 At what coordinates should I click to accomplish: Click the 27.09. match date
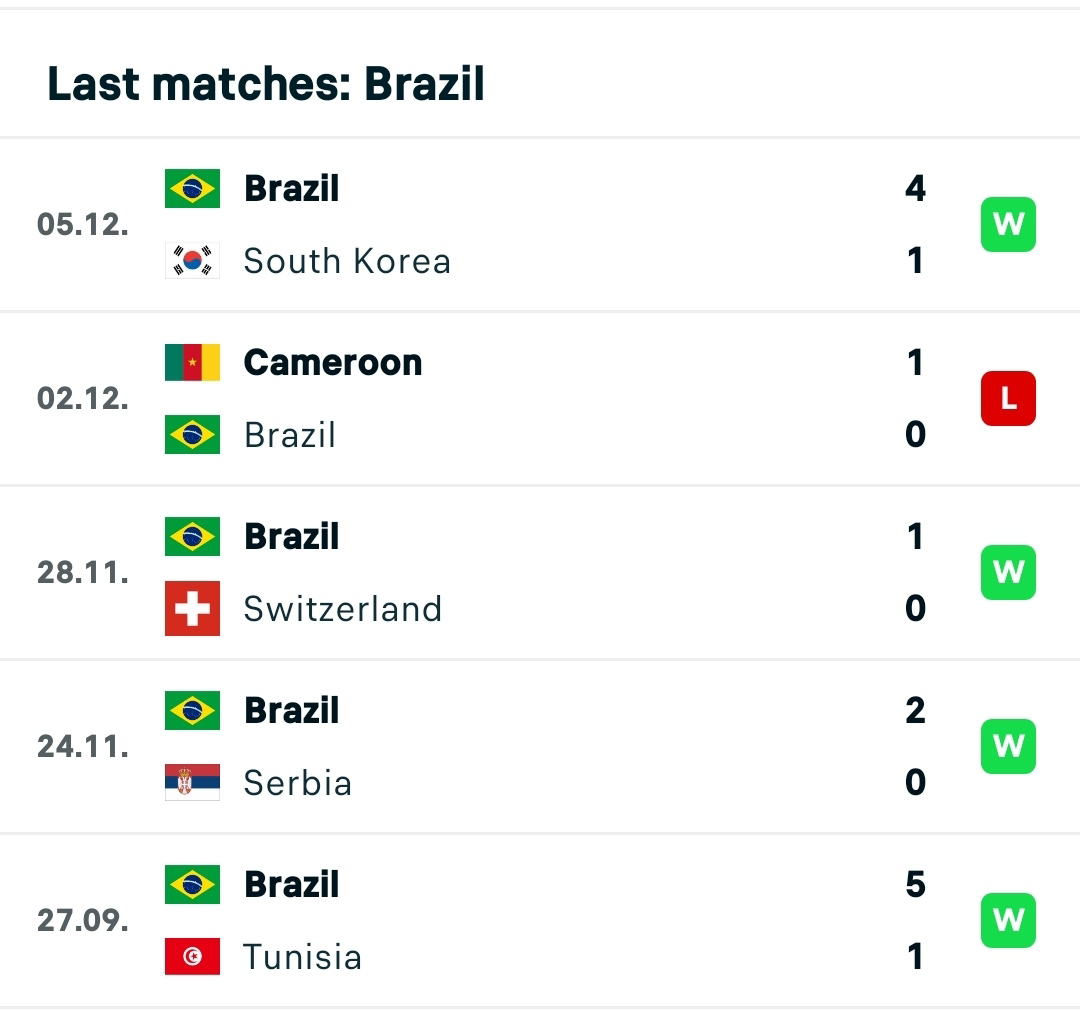click(x=83, y=920)
